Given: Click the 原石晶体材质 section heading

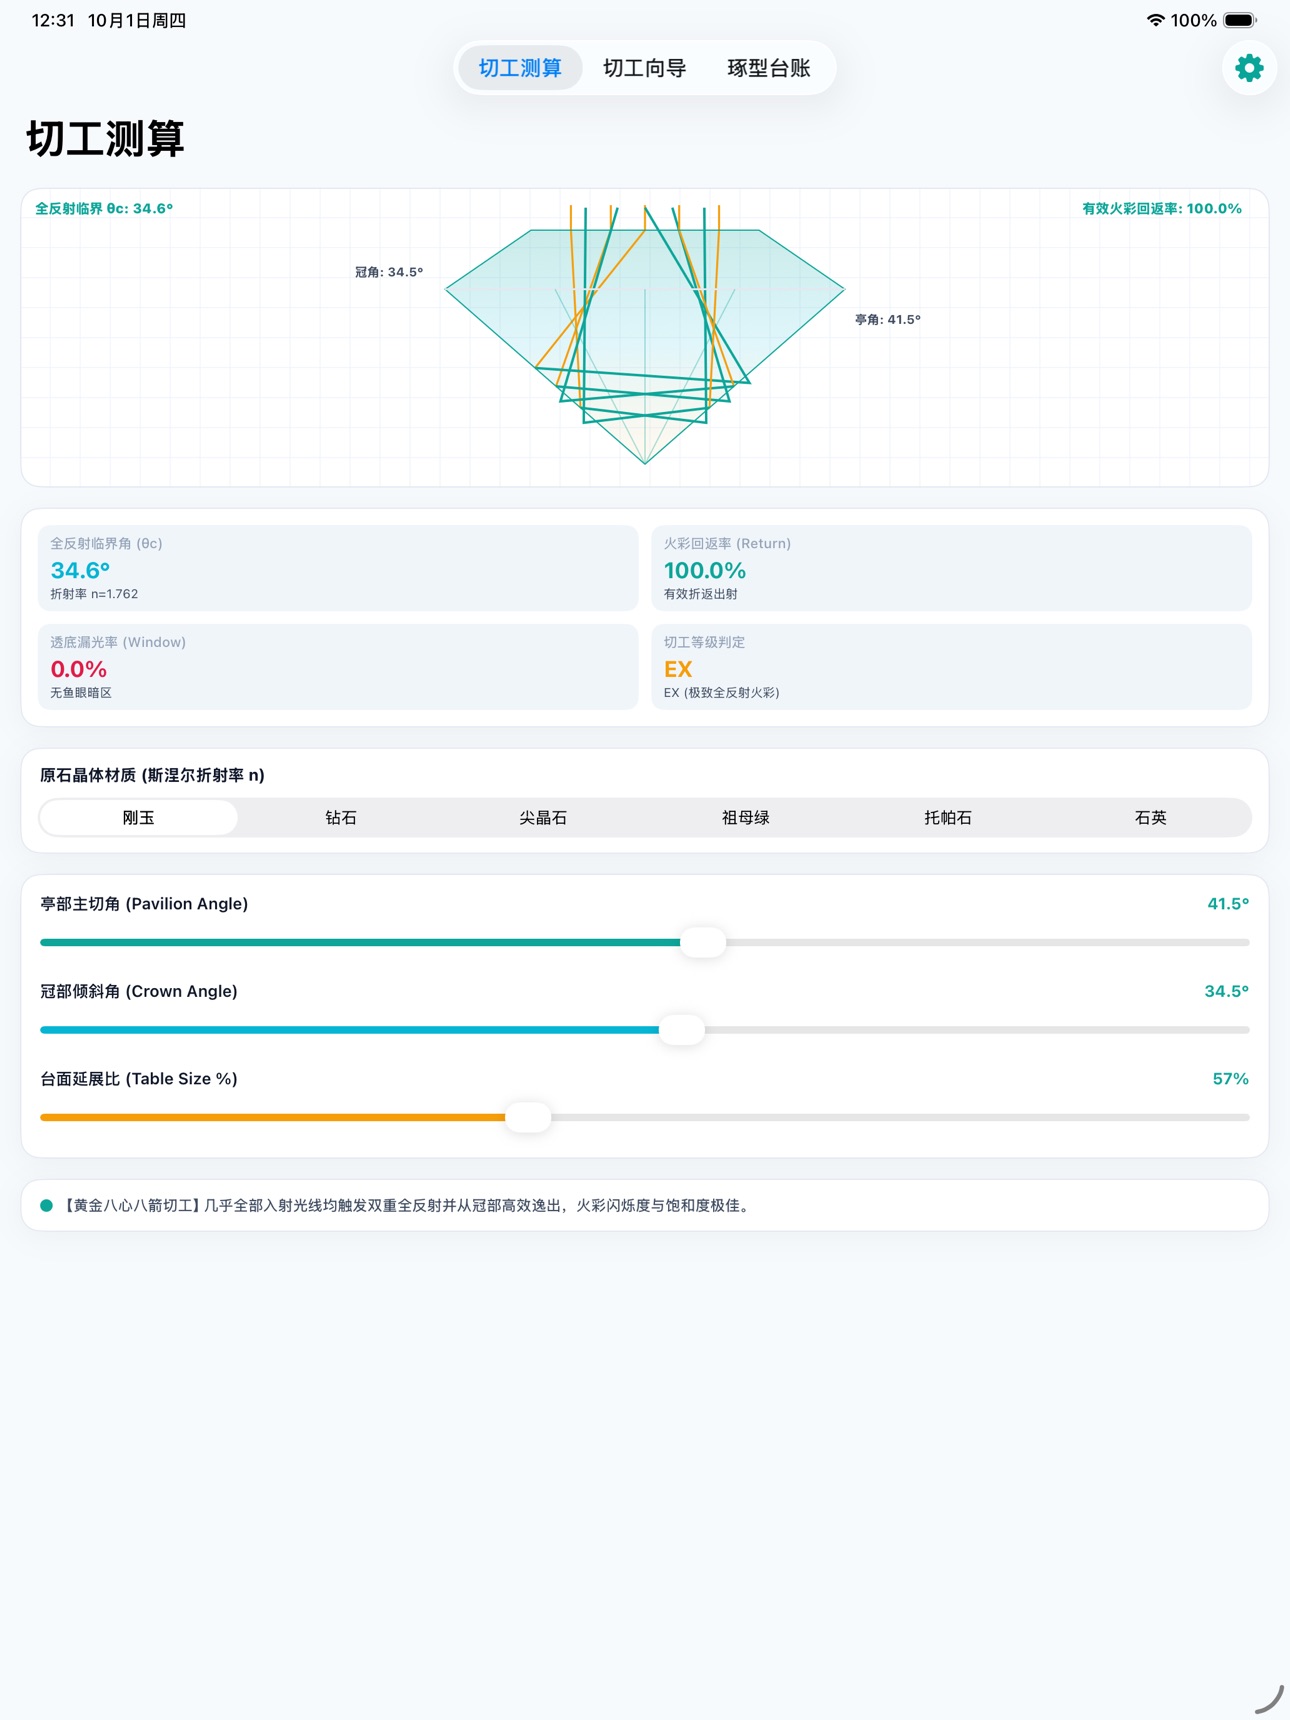Looking at the screenshot, I should point(152,775).
